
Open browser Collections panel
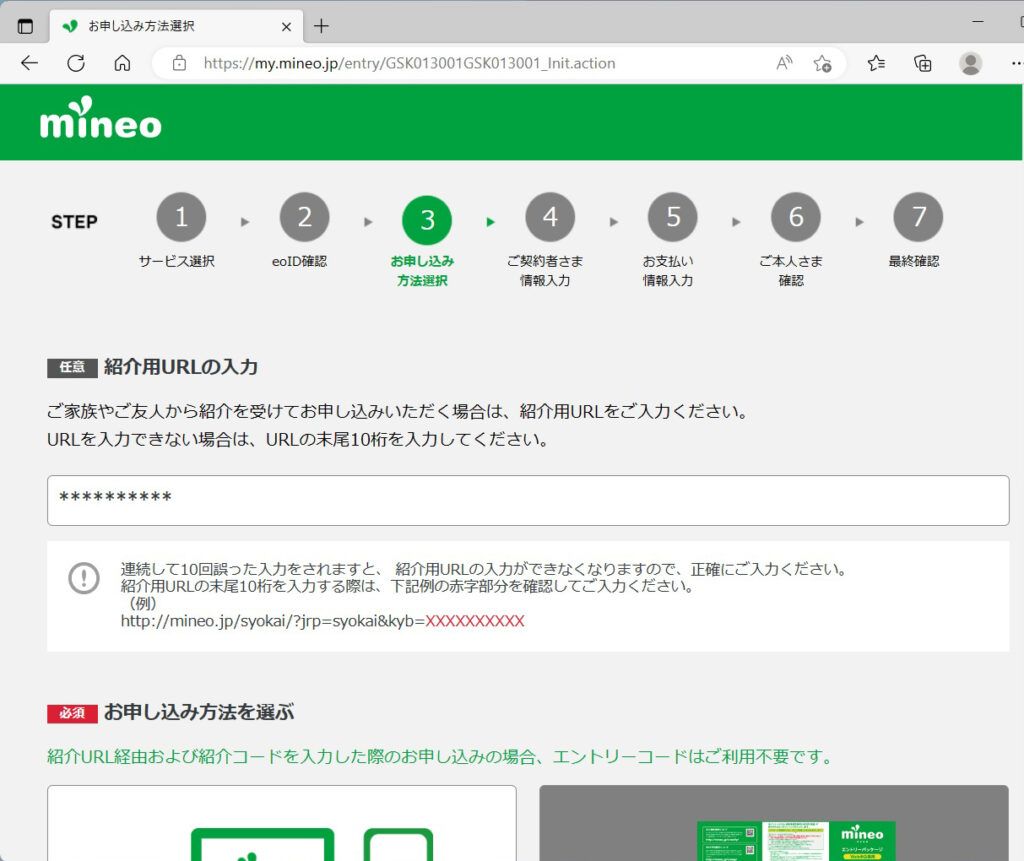tap(922, 63)
